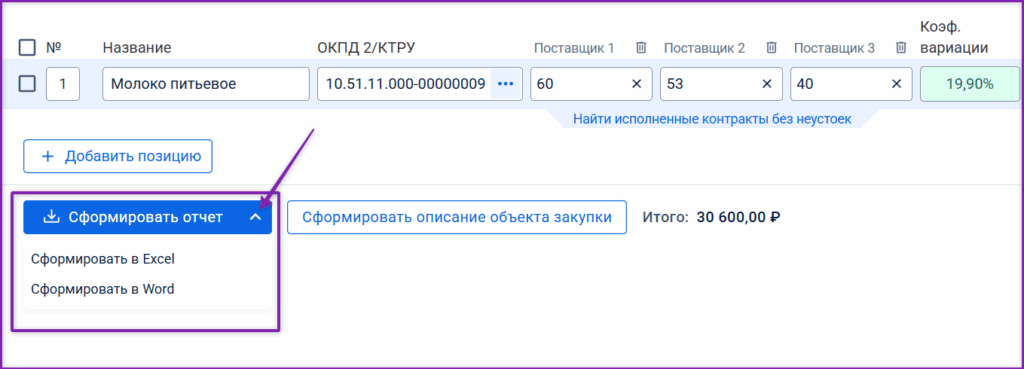Click the row number field 1
The height and width of the screenshot is (369, 1024).
click(x=63, y=84)
